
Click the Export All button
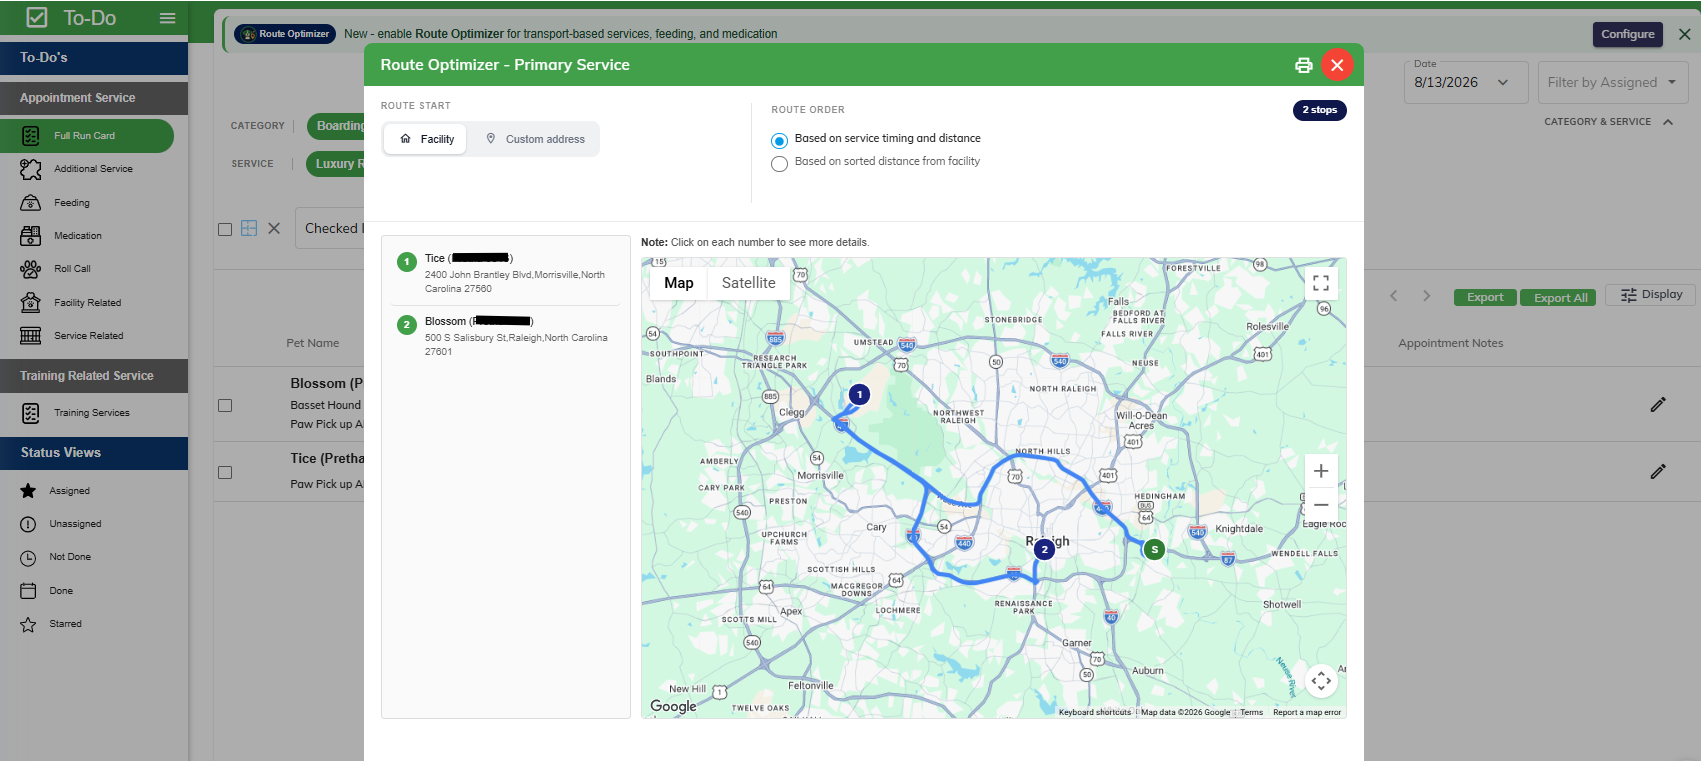click(1560, 297)
